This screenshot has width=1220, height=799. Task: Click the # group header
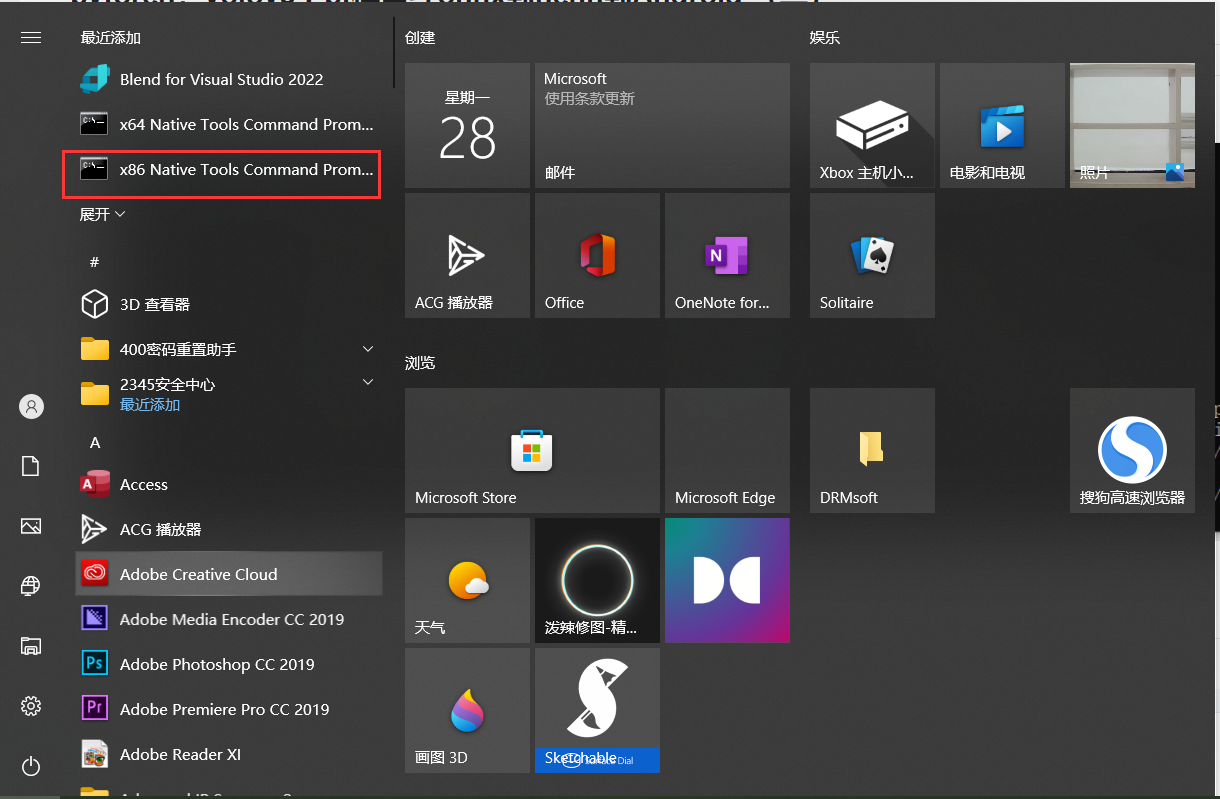tap(95, 262)
